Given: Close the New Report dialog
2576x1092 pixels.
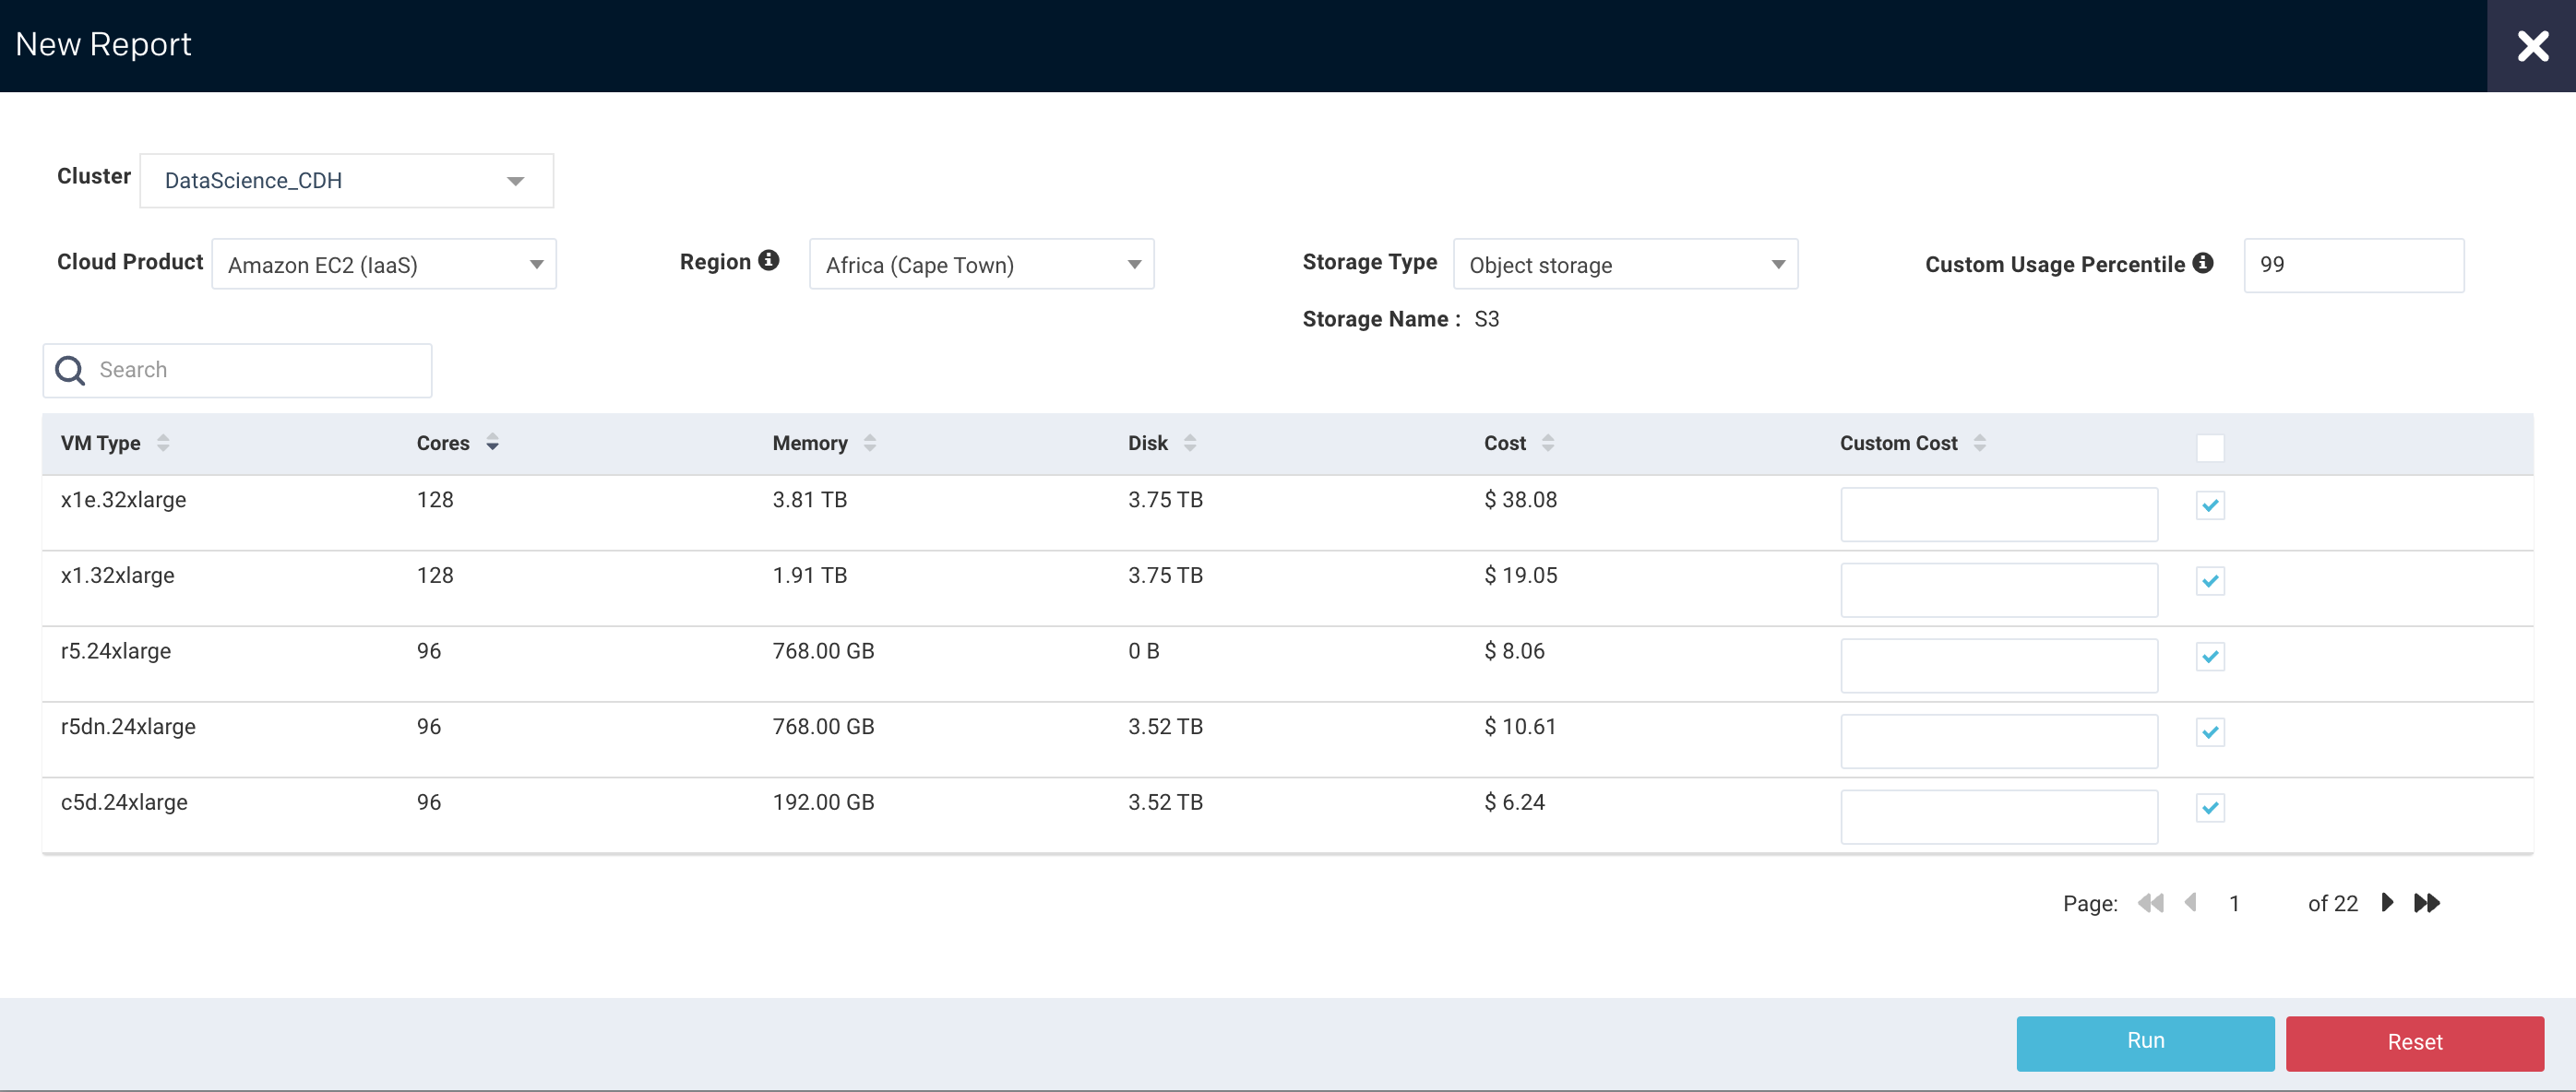Looking at the screenshot, I should pos(2532,46).
